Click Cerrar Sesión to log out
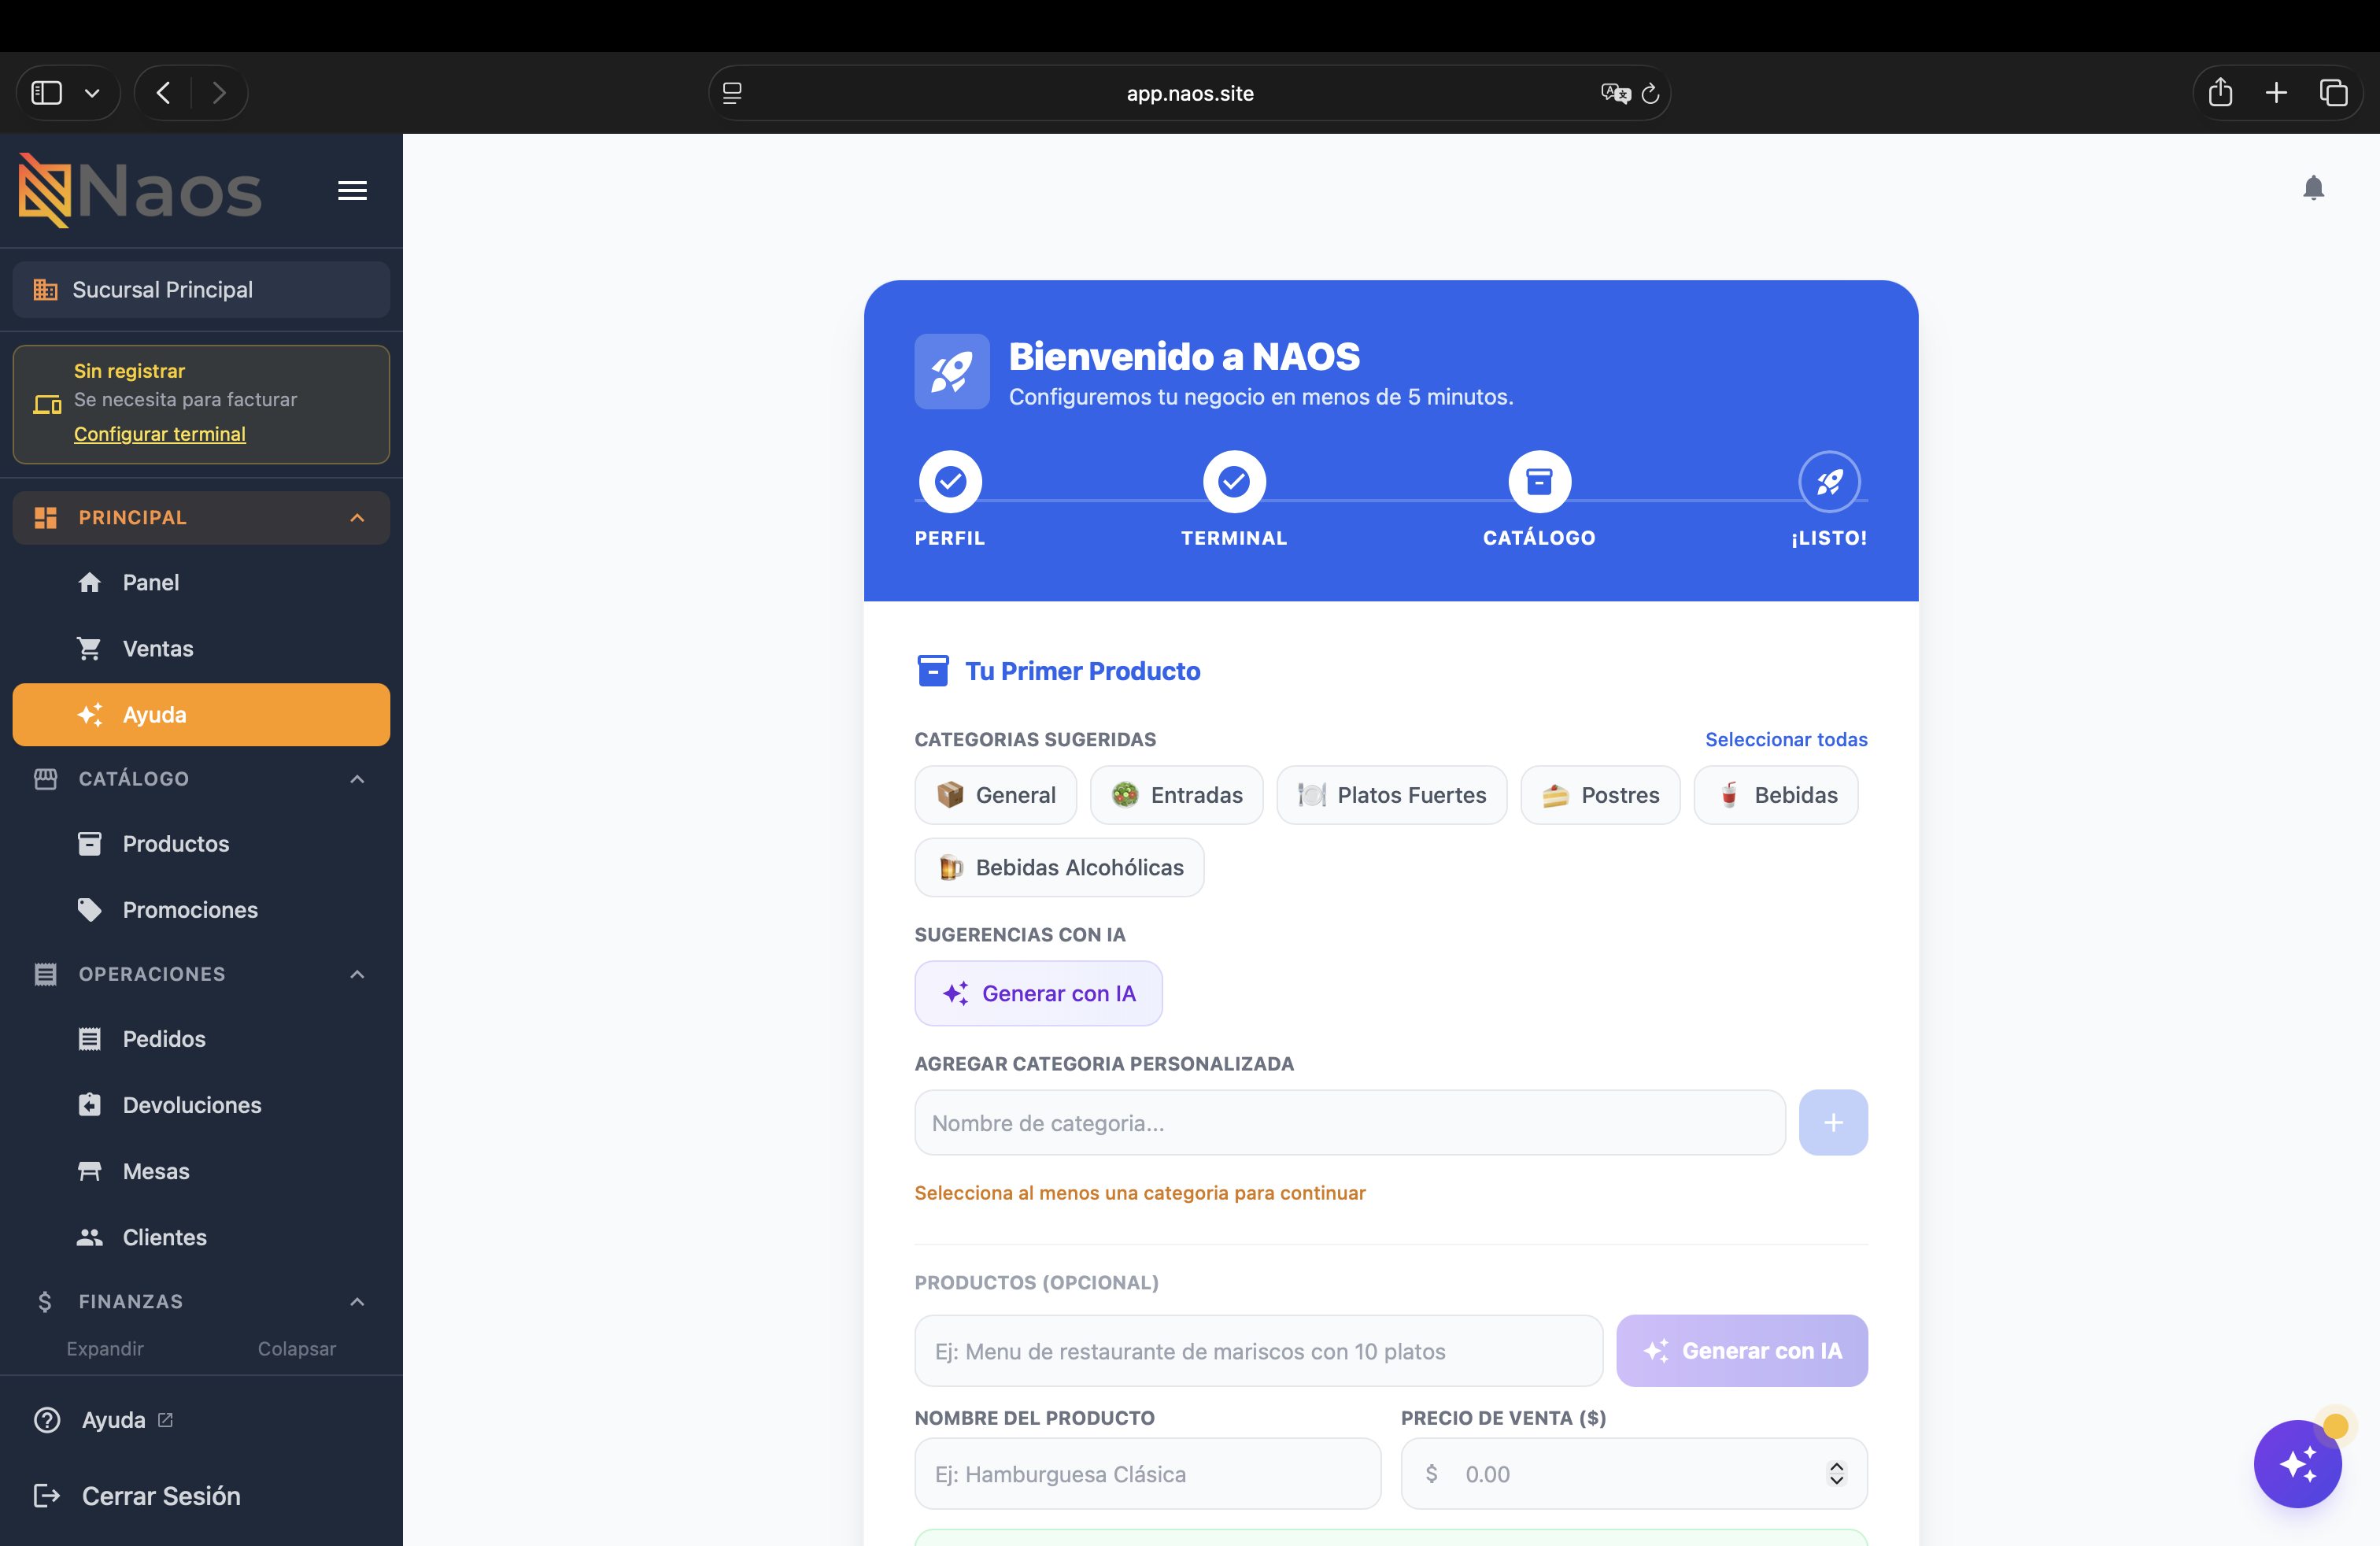 pyautogui.click(x=137, y=1496)
